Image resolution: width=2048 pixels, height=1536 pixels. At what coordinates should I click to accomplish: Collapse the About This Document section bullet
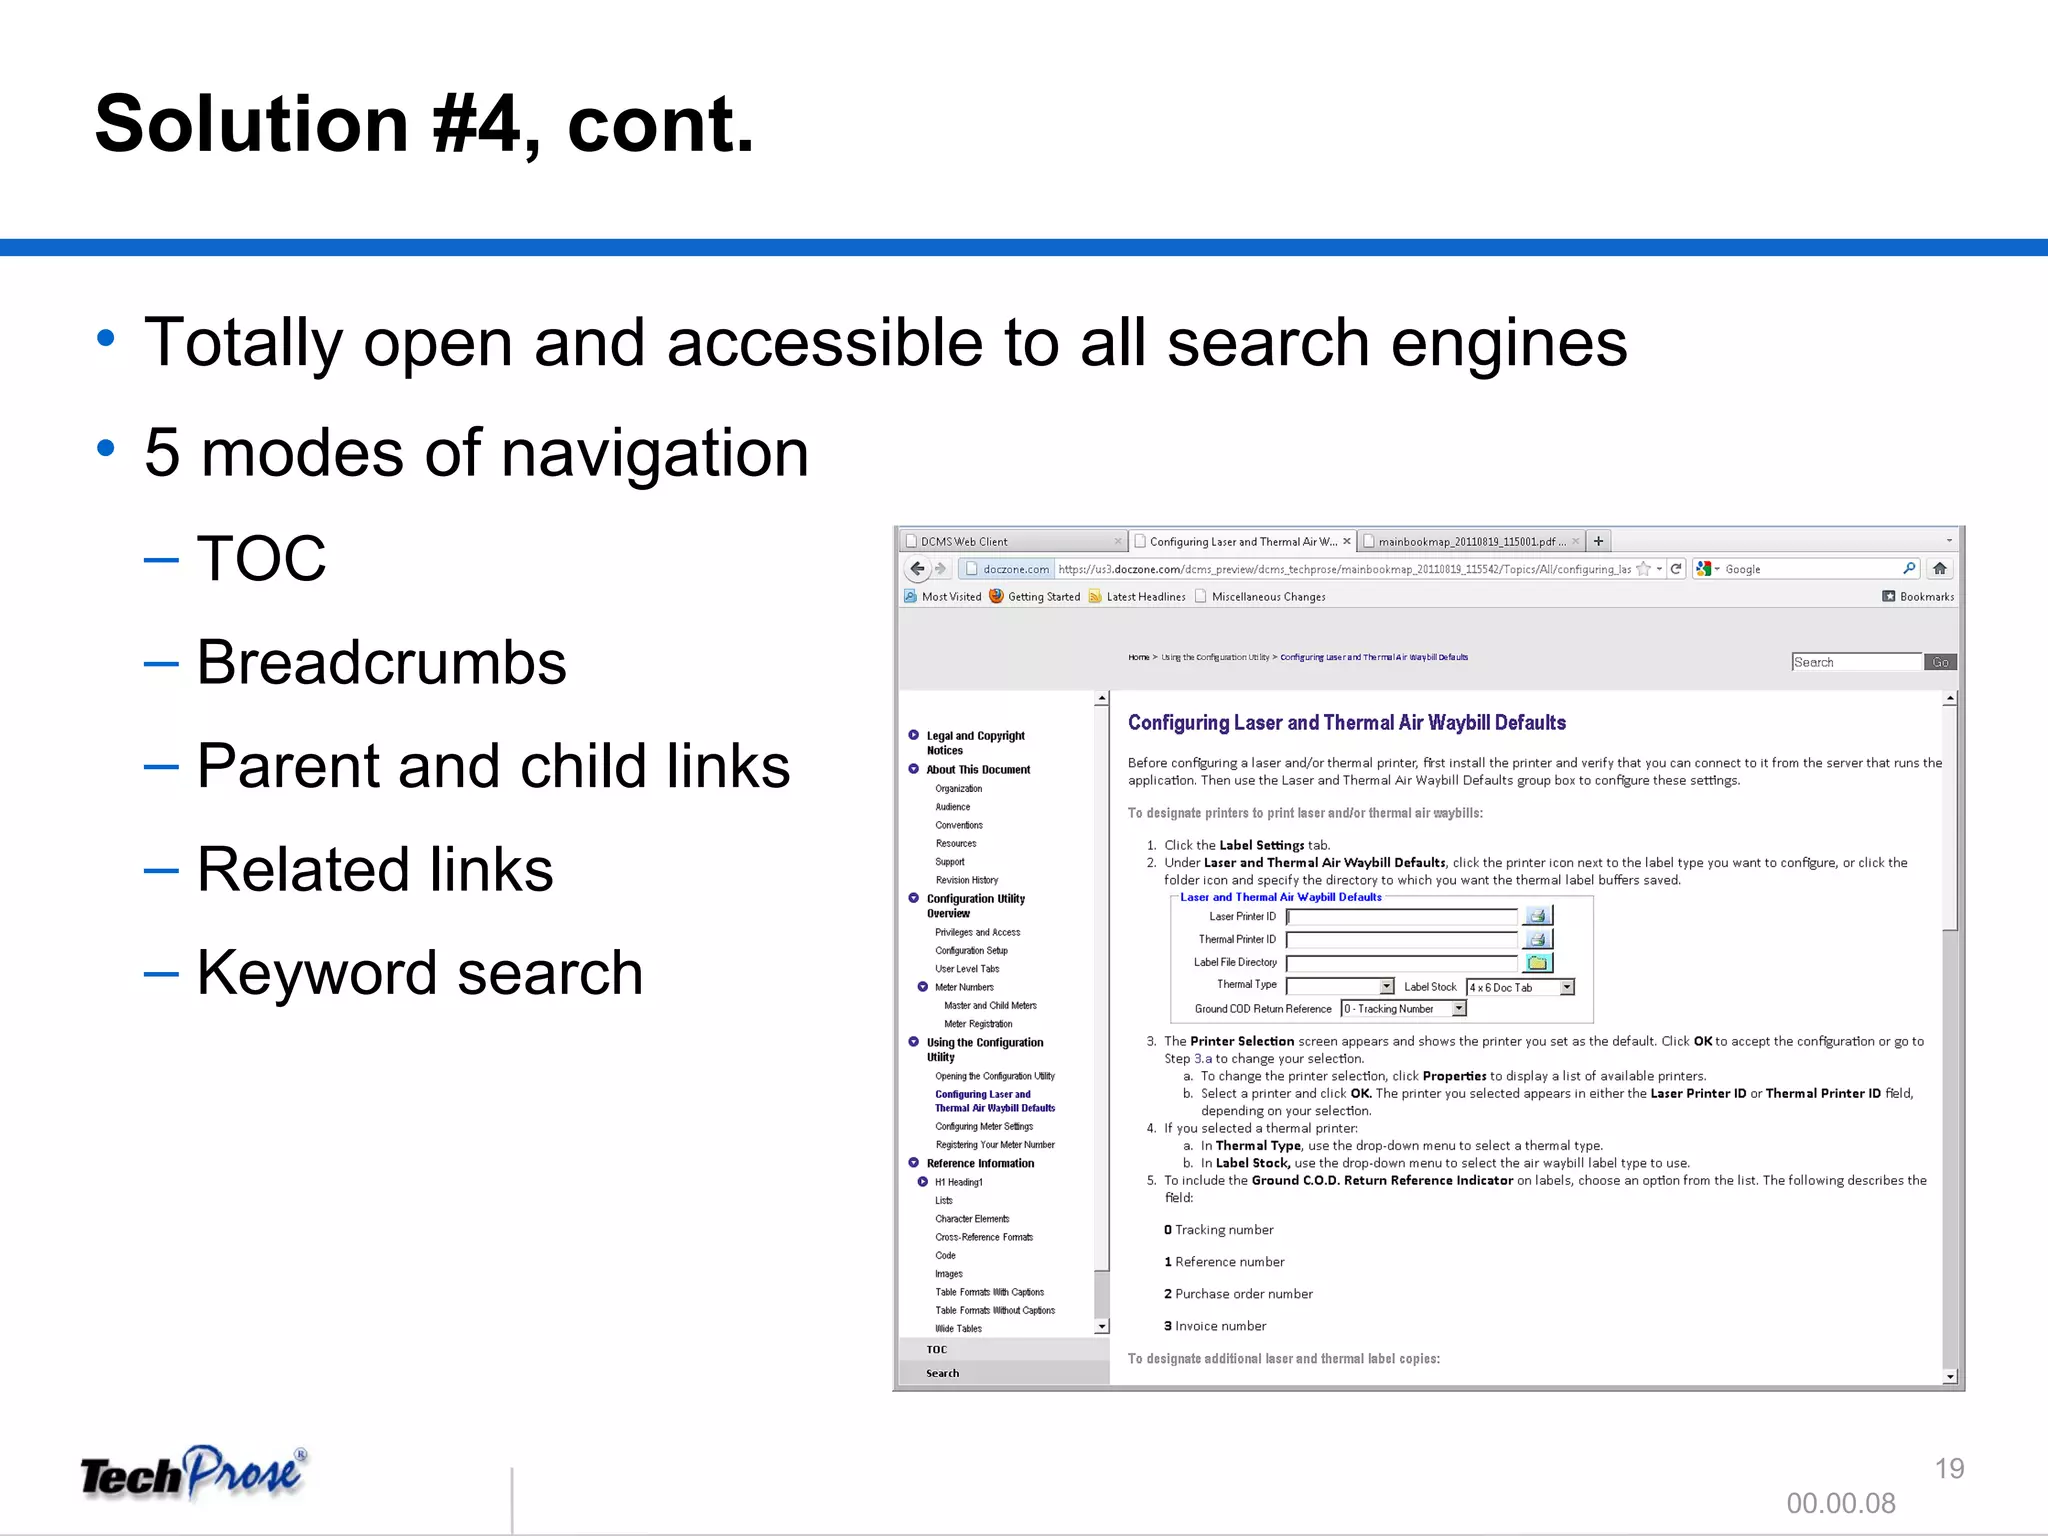click(x=913, y=769)
